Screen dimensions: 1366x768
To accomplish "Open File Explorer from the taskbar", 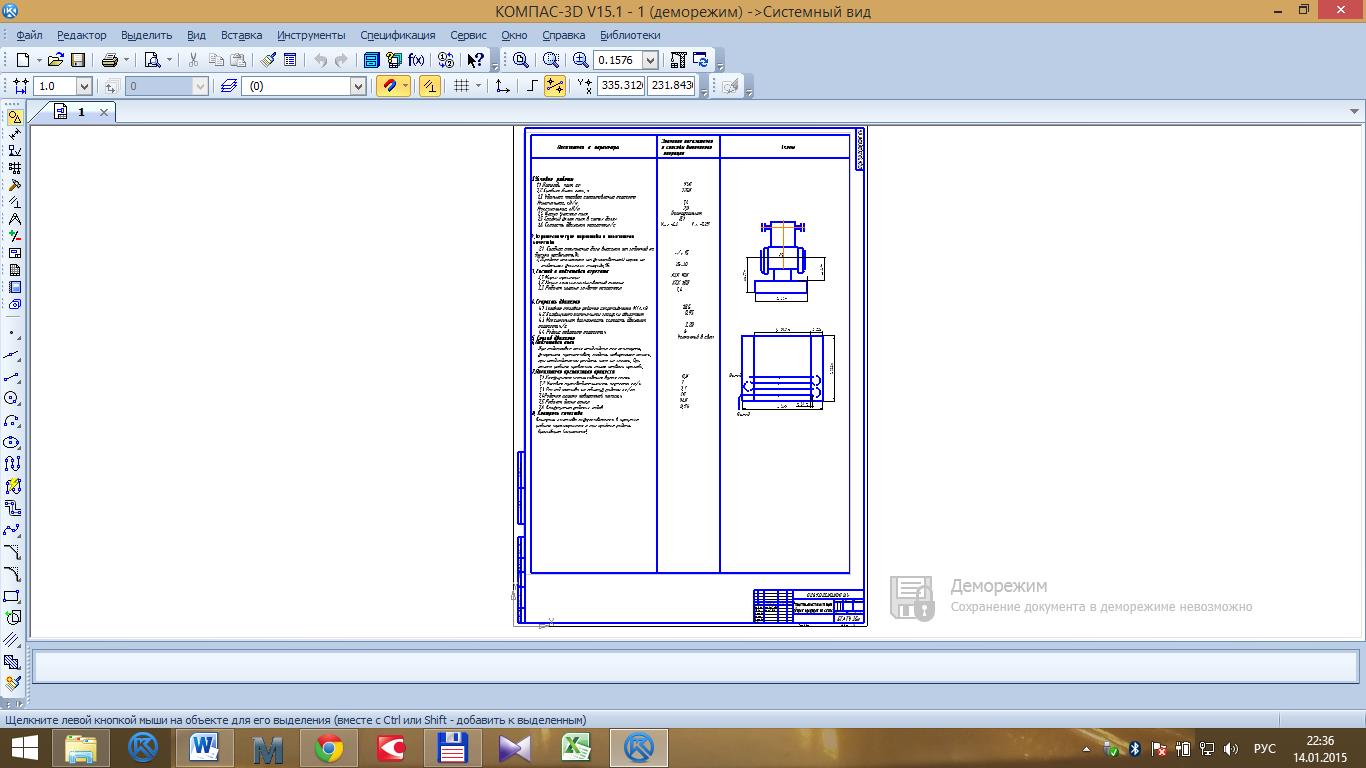I will click(x=81, y=748).
